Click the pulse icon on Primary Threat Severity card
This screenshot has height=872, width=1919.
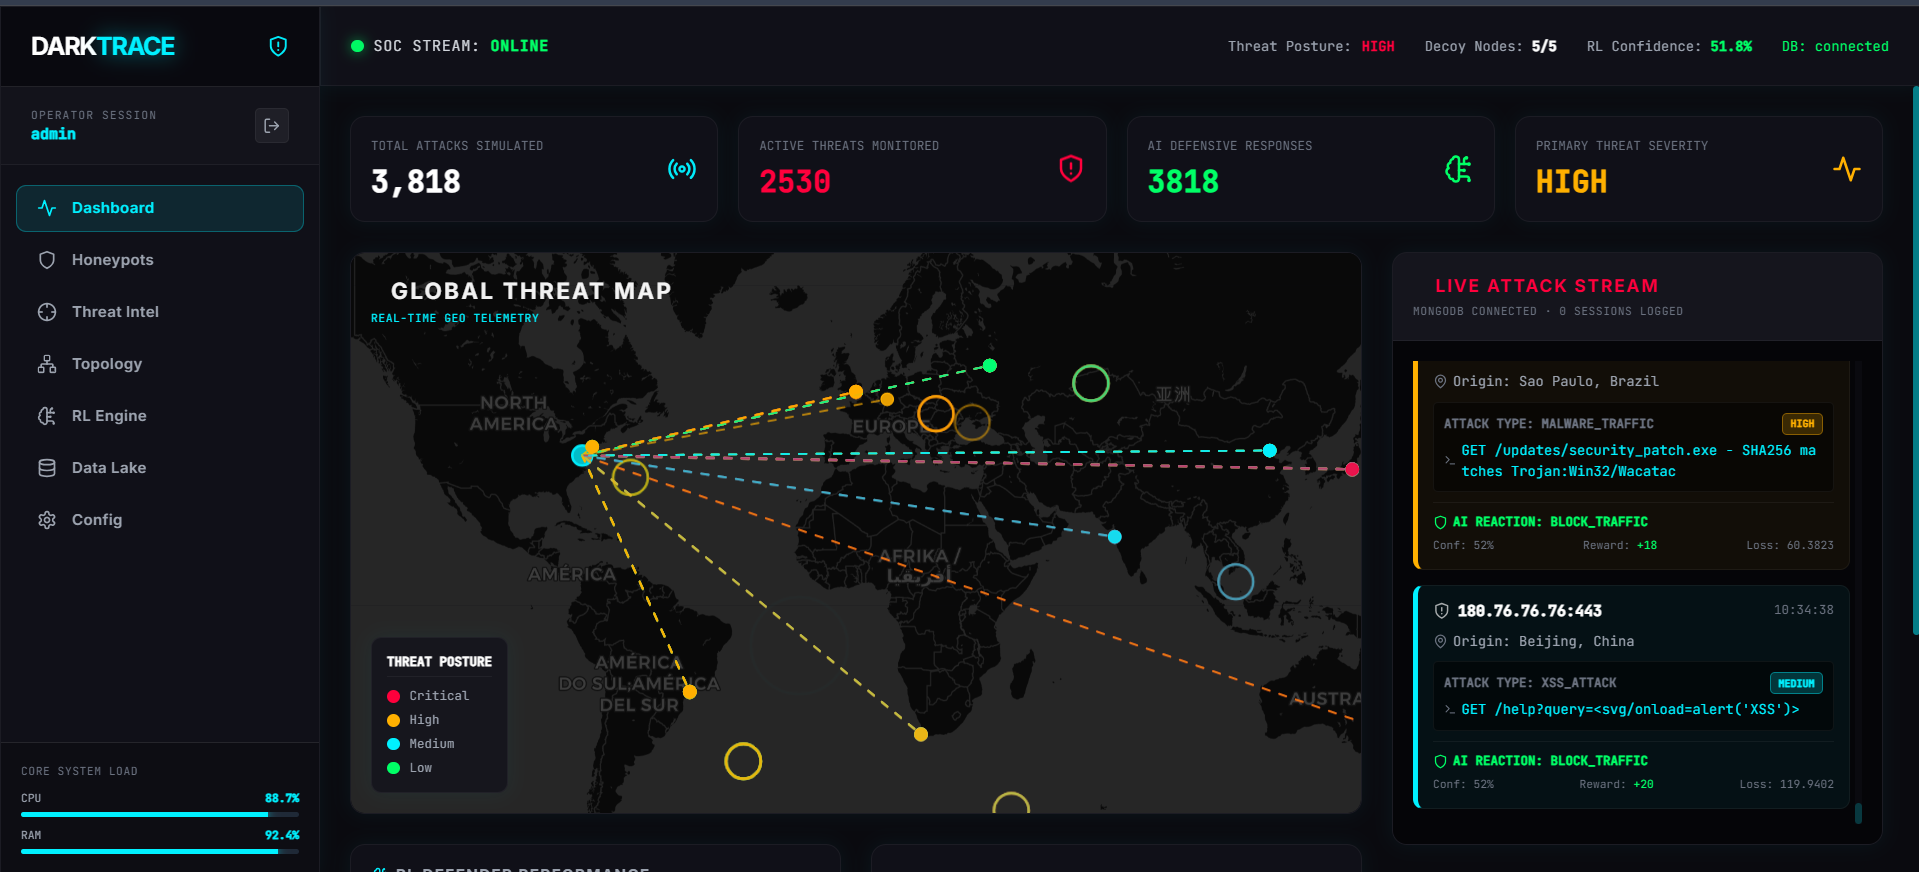point(1846,169)
